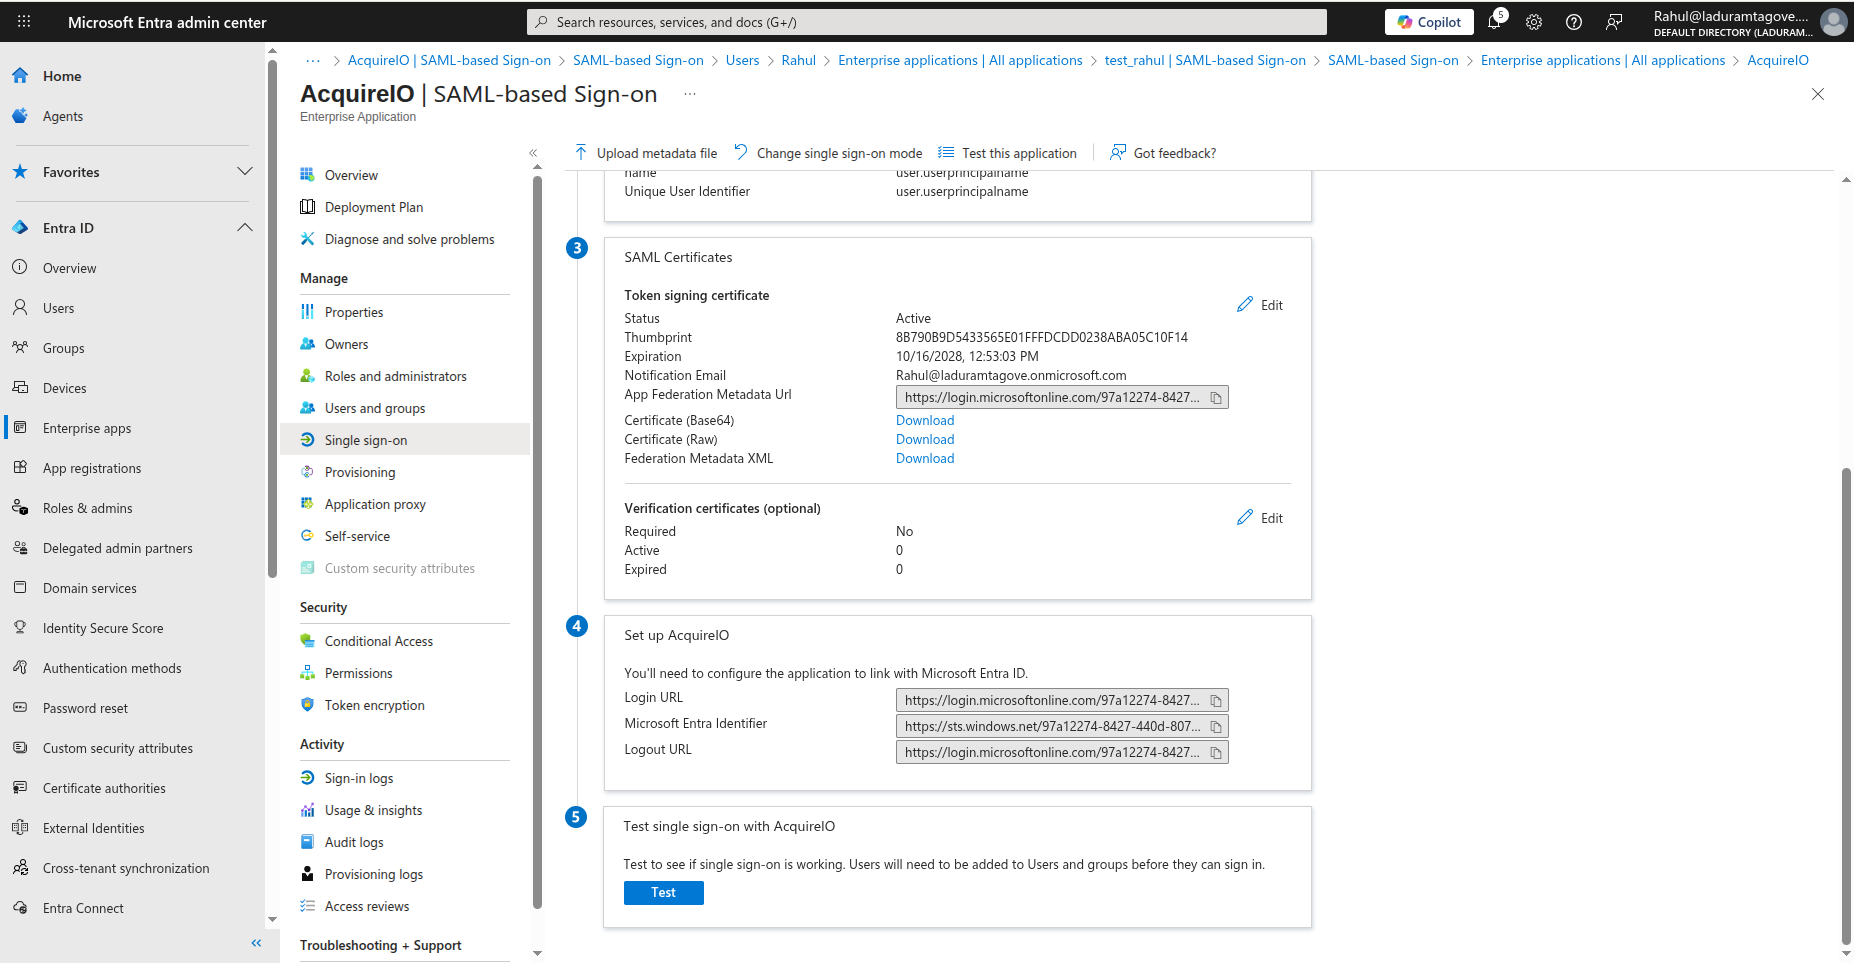The width and height of the screenshot is (1854, 963).
Task: Select Provisioning in the Manage menu
Action: [x=359, y=472]
